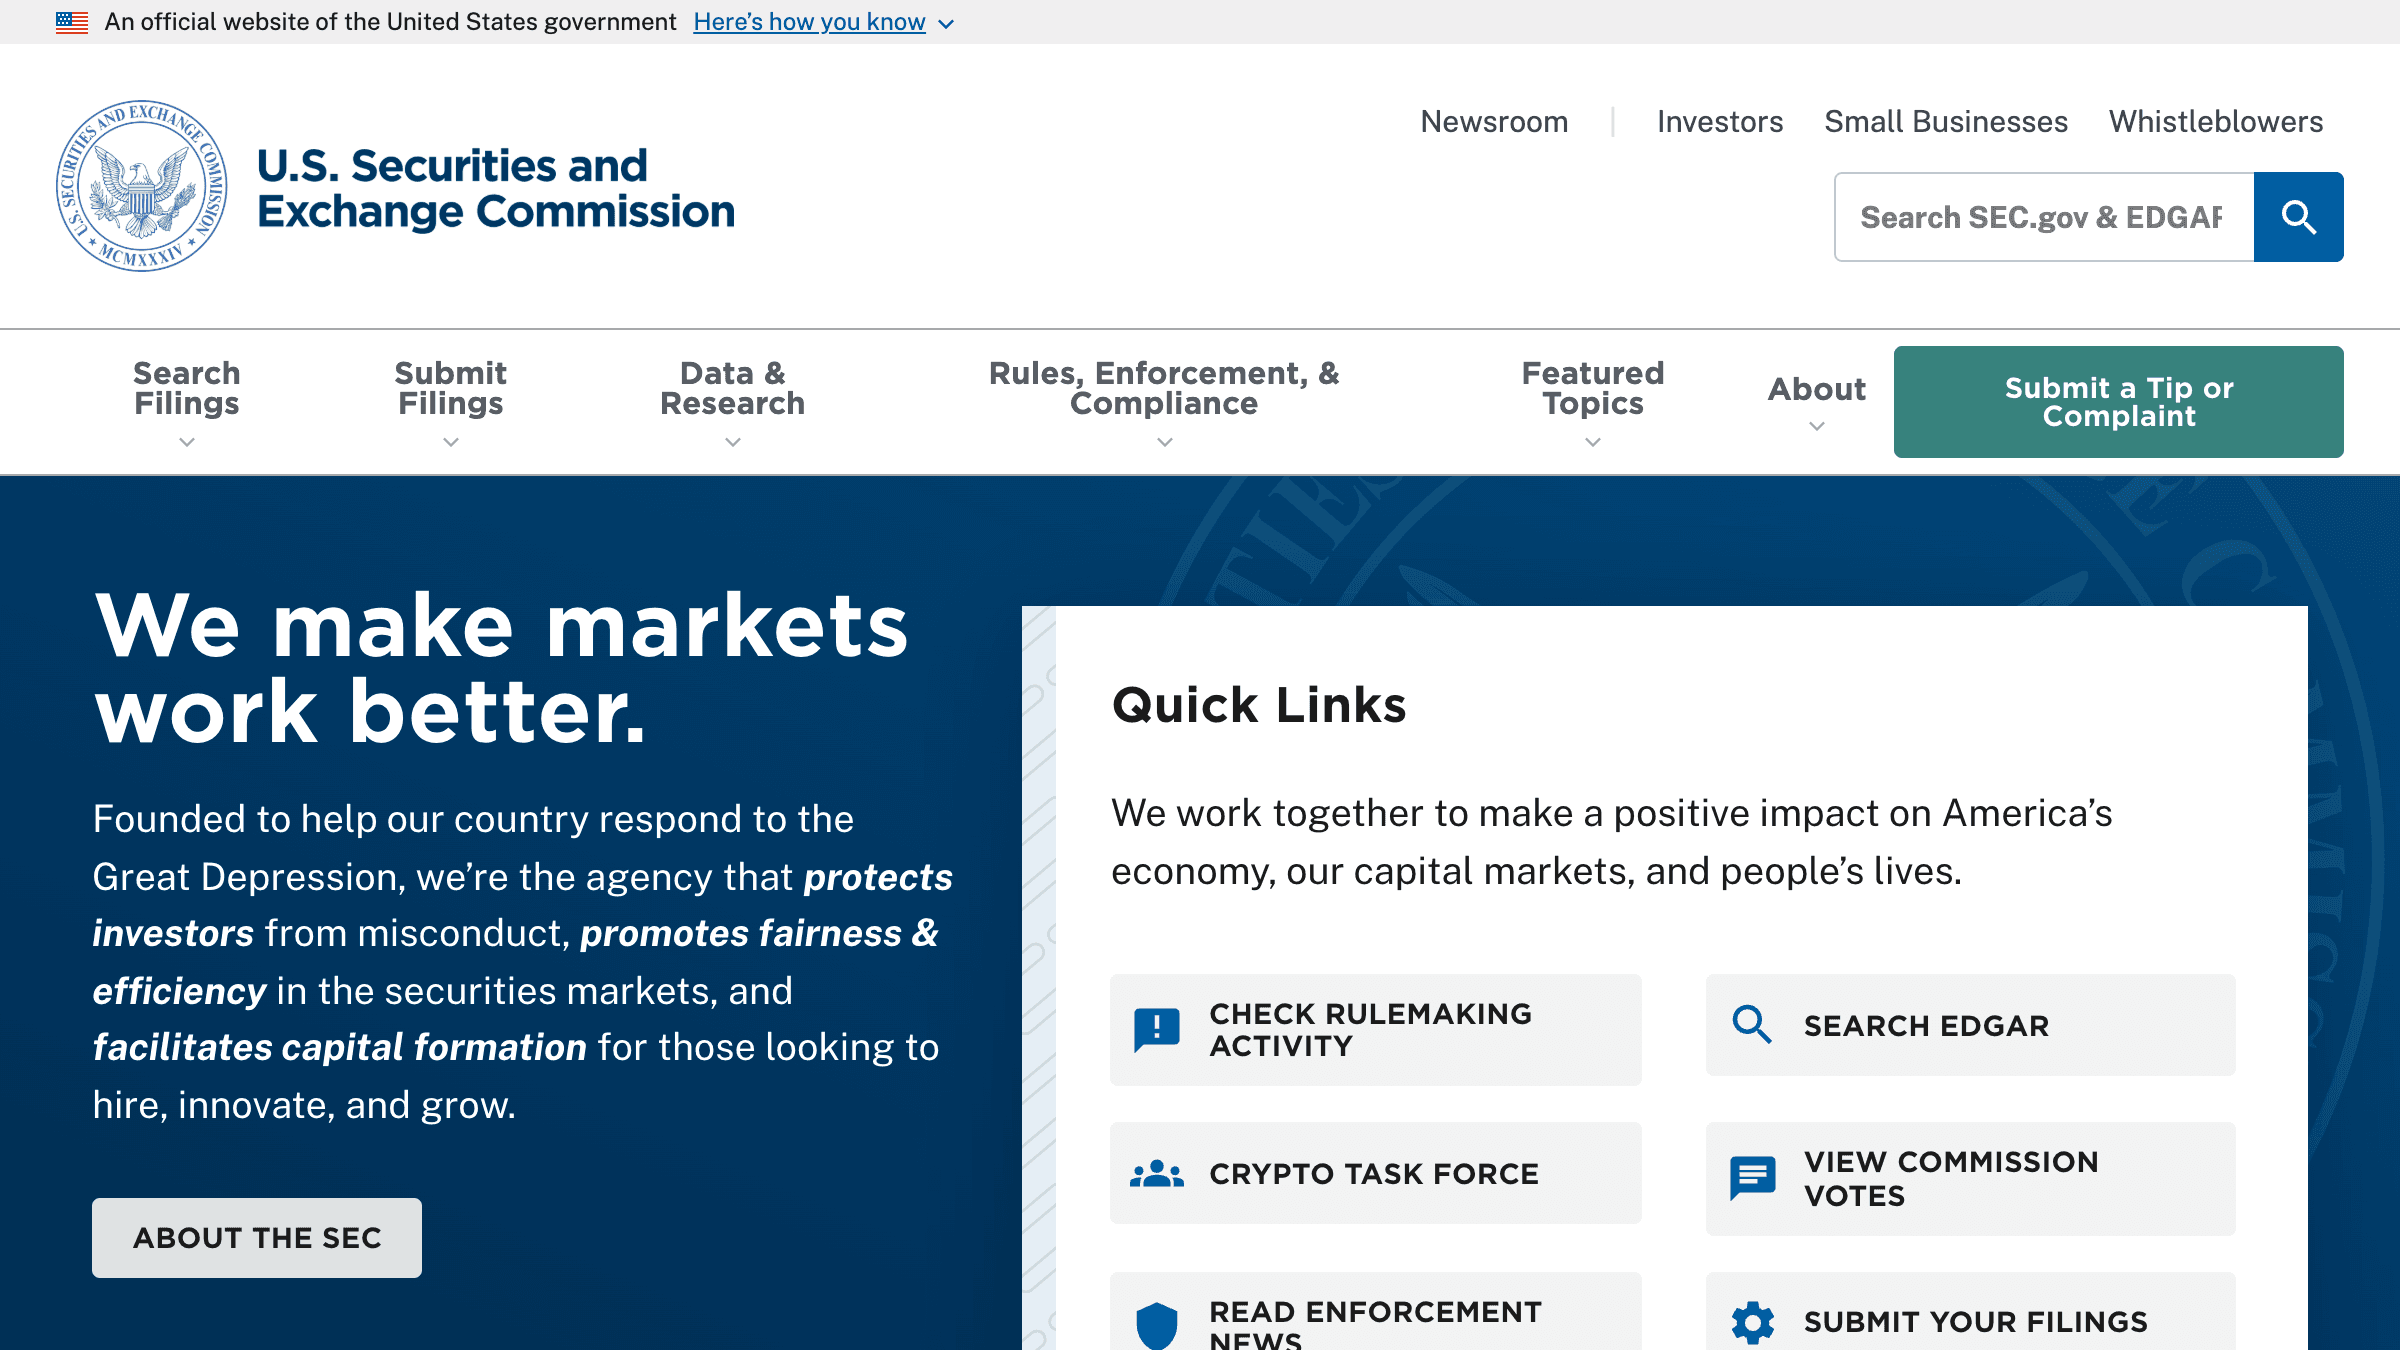Open Read Enforcement News quick link
This screenshot has width=2400, height=1350.
(x=1376, y=1312)
